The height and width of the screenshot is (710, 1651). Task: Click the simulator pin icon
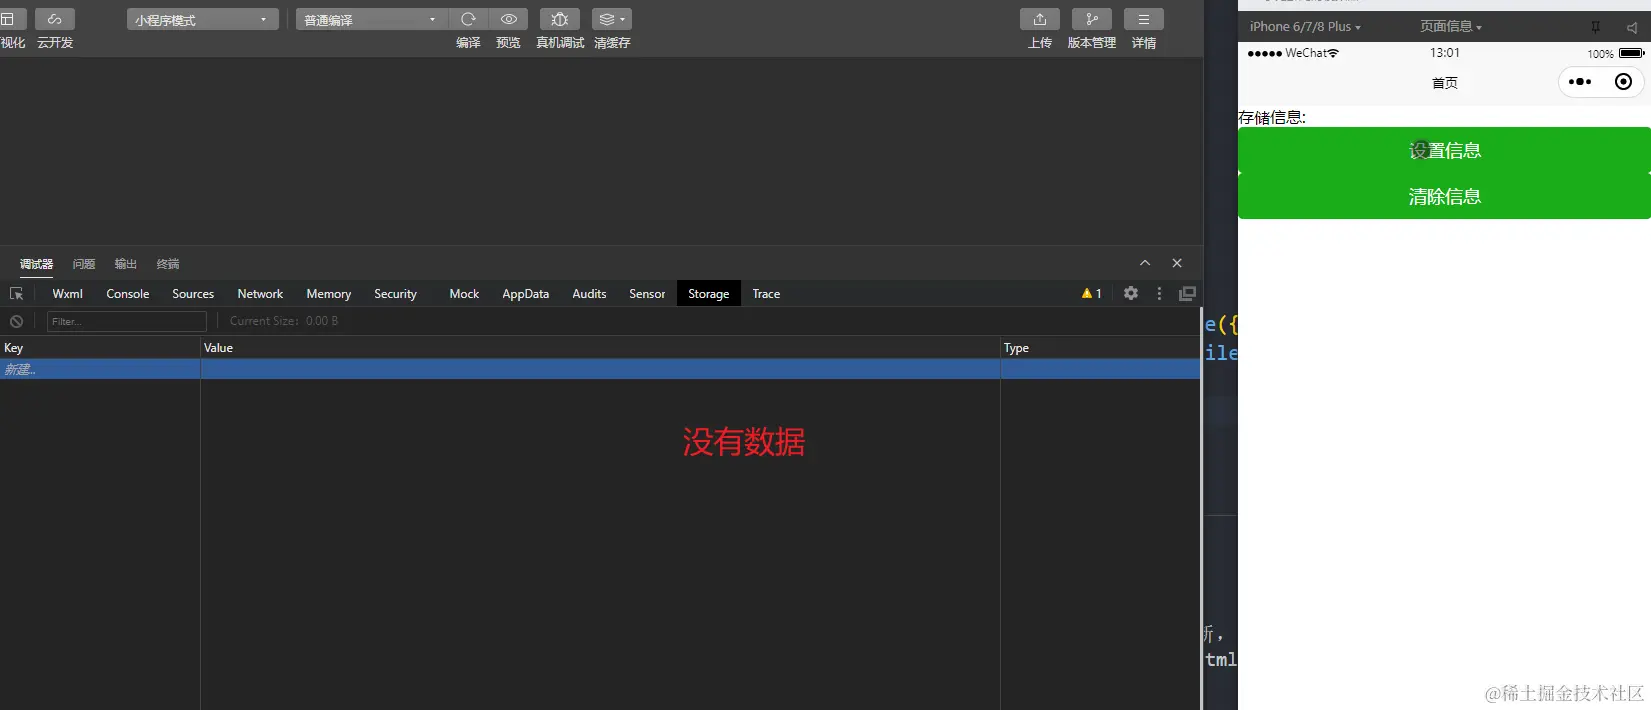[x=1596, y=27]
